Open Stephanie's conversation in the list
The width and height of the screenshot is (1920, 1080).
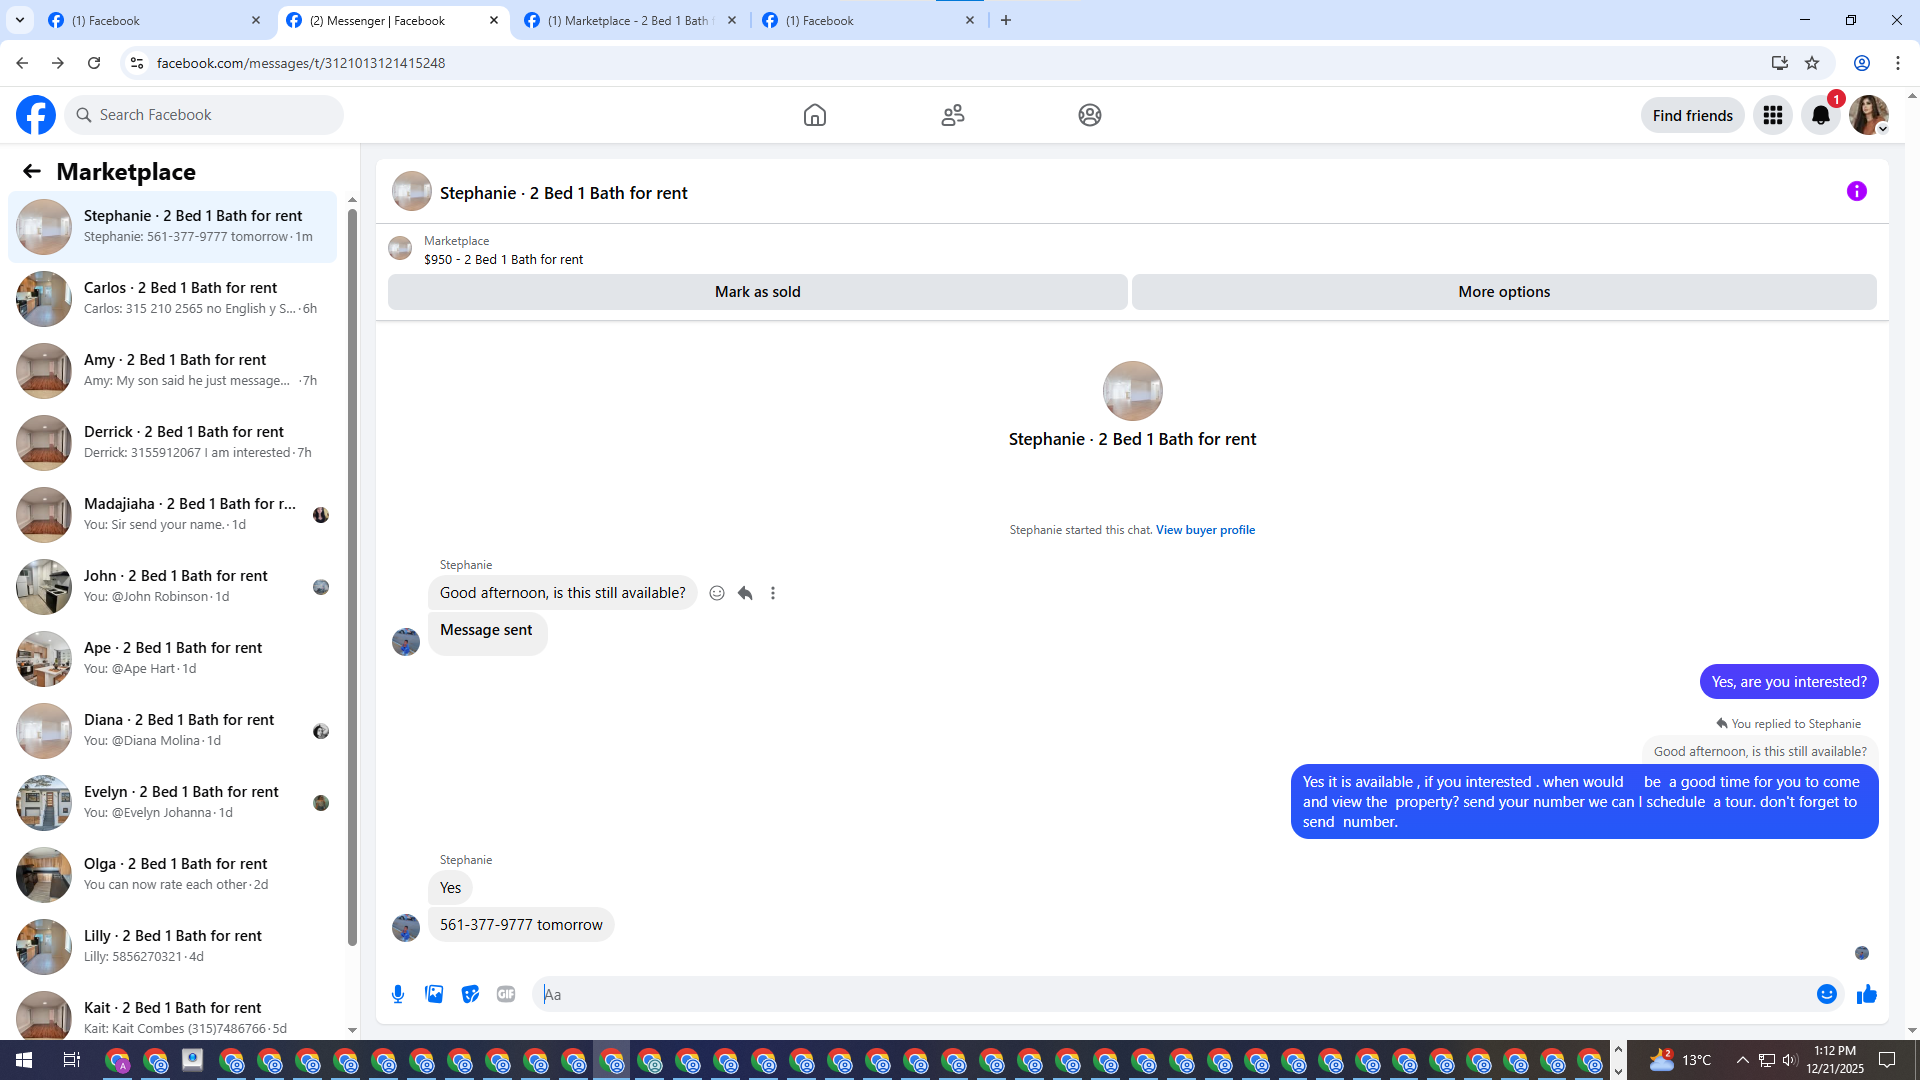click(173, 227)
